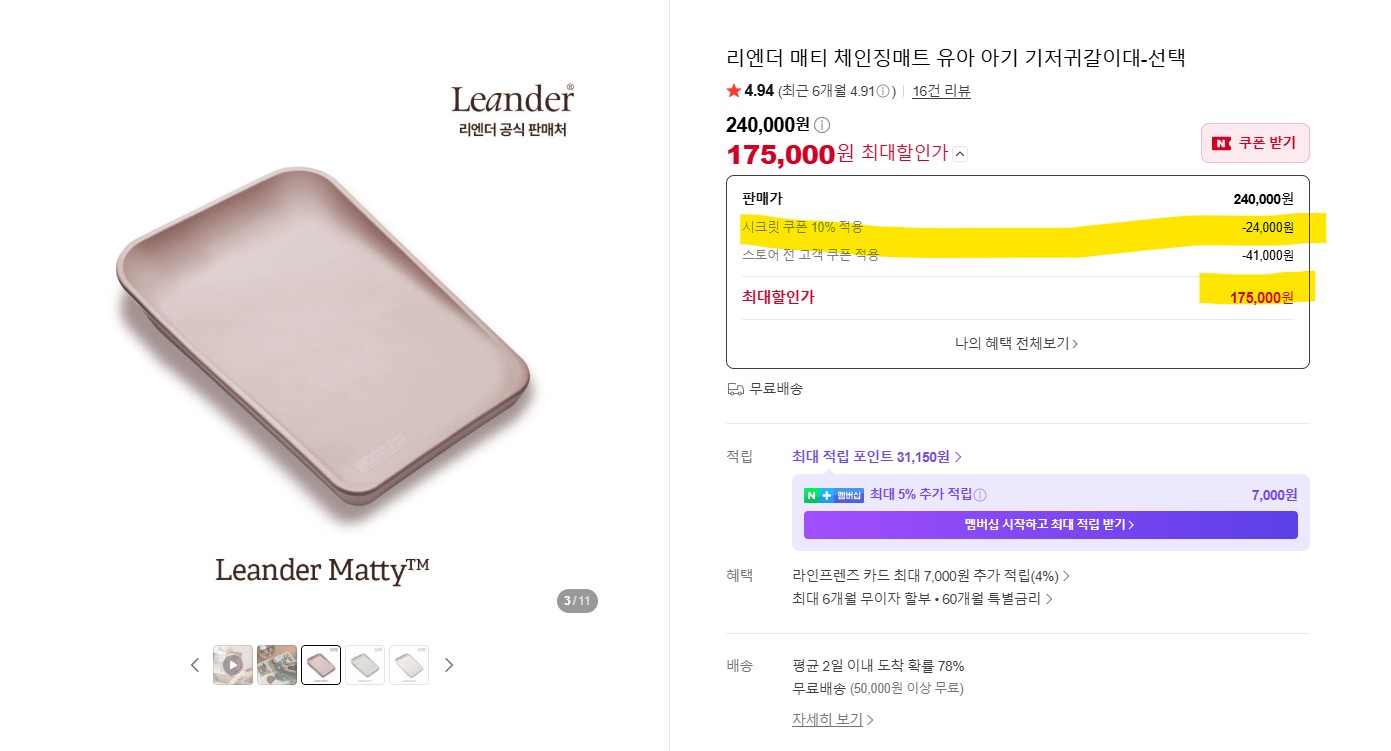Viewport: 1391px width, 751px height.
Task: Collapse the 최대할인가 price breakdown toggle
Action: point(960,154)
